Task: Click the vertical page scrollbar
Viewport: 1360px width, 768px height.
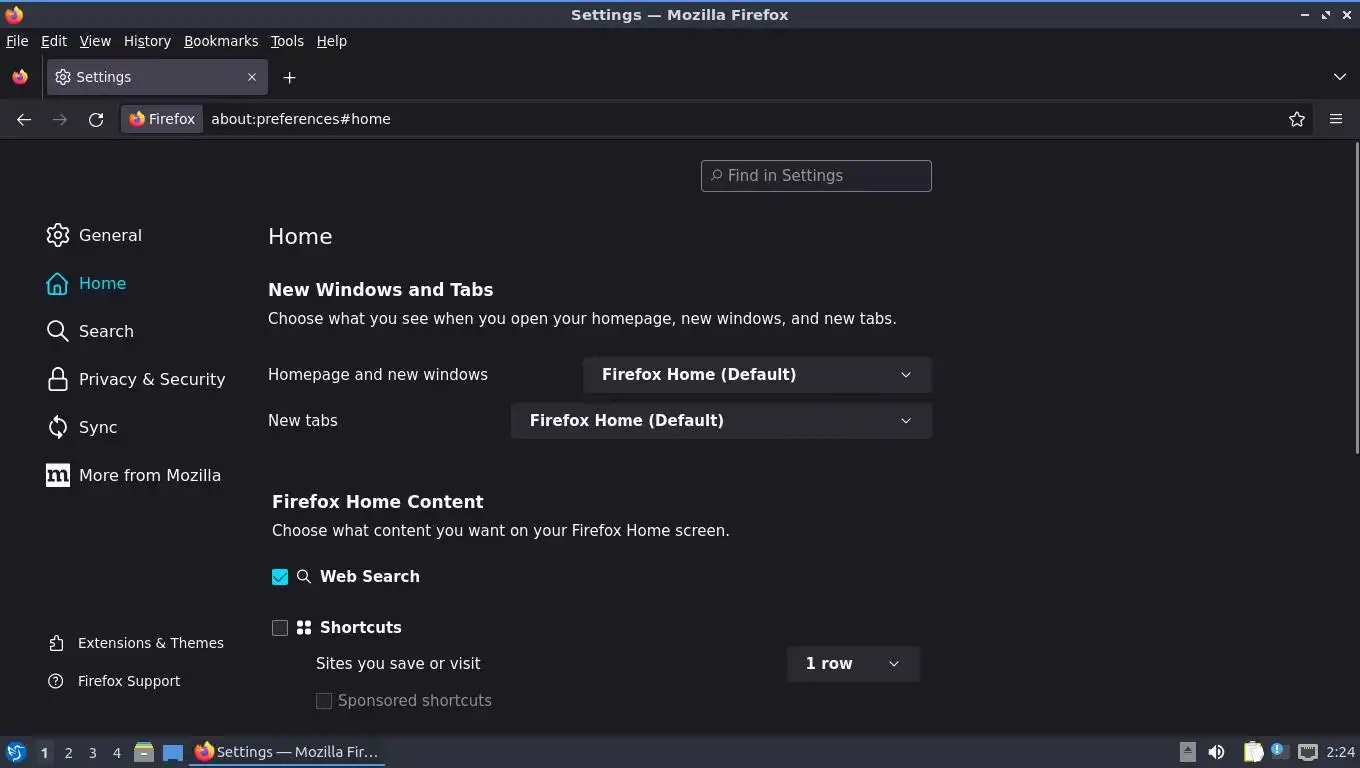Action: point(1356,297)
